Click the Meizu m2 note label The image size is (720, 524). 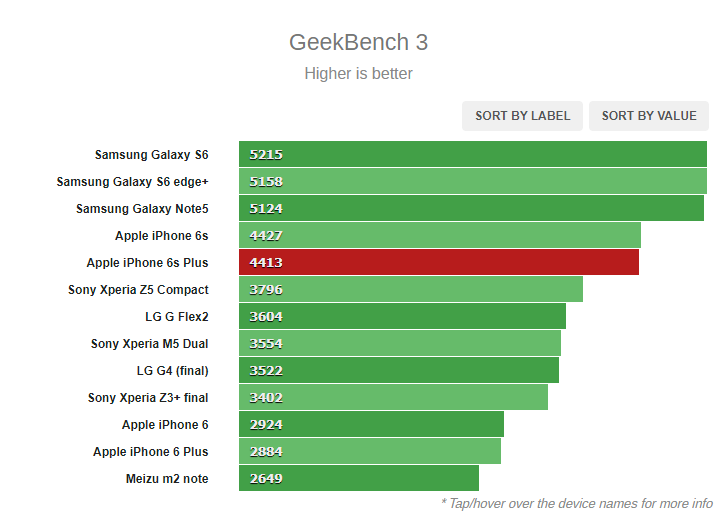coord(167,479)
